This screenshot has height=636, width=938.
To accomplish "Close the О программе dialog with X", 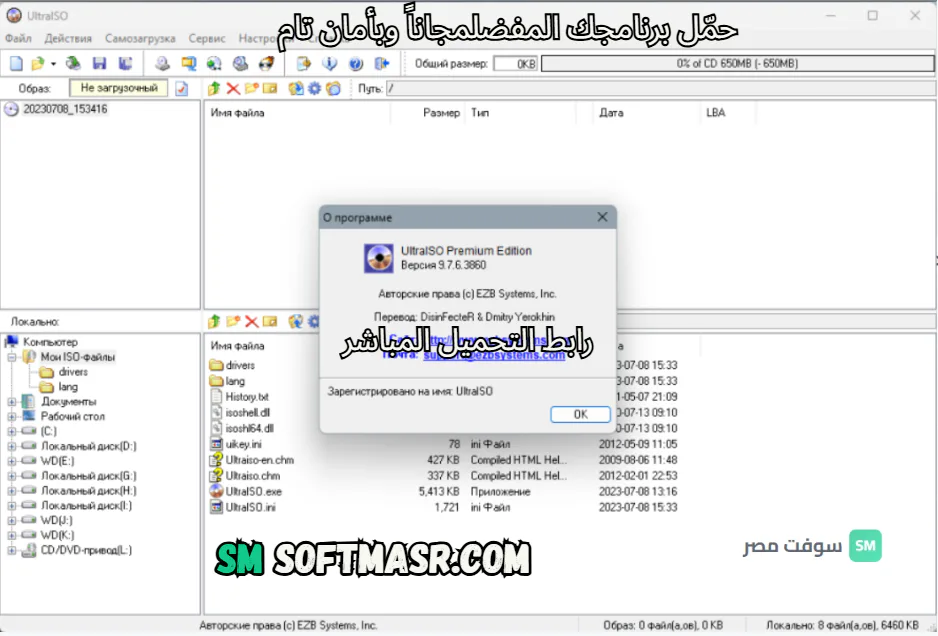I will (602, 217).
